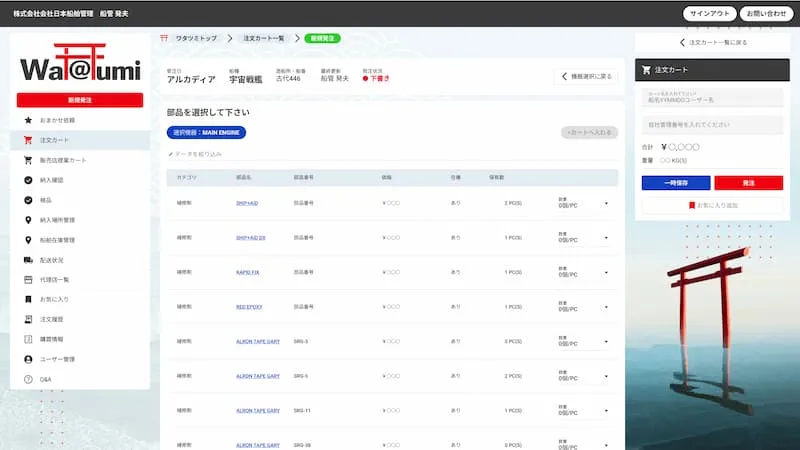800x450 pixels.
Task: Click the red 発注 button in cart
Action: [x=748, y=183]
